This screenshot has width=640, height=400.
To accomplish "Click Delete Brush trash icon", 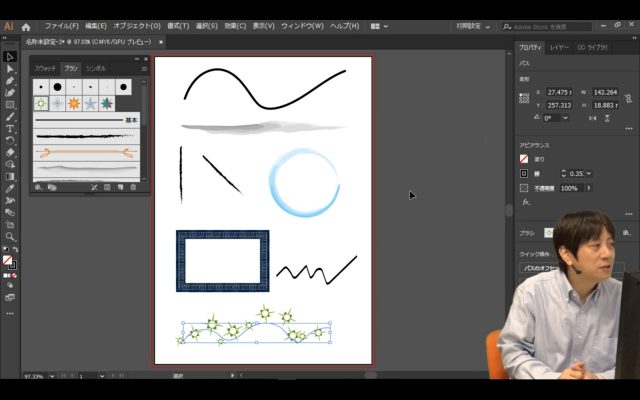I will tap(133, 187).
